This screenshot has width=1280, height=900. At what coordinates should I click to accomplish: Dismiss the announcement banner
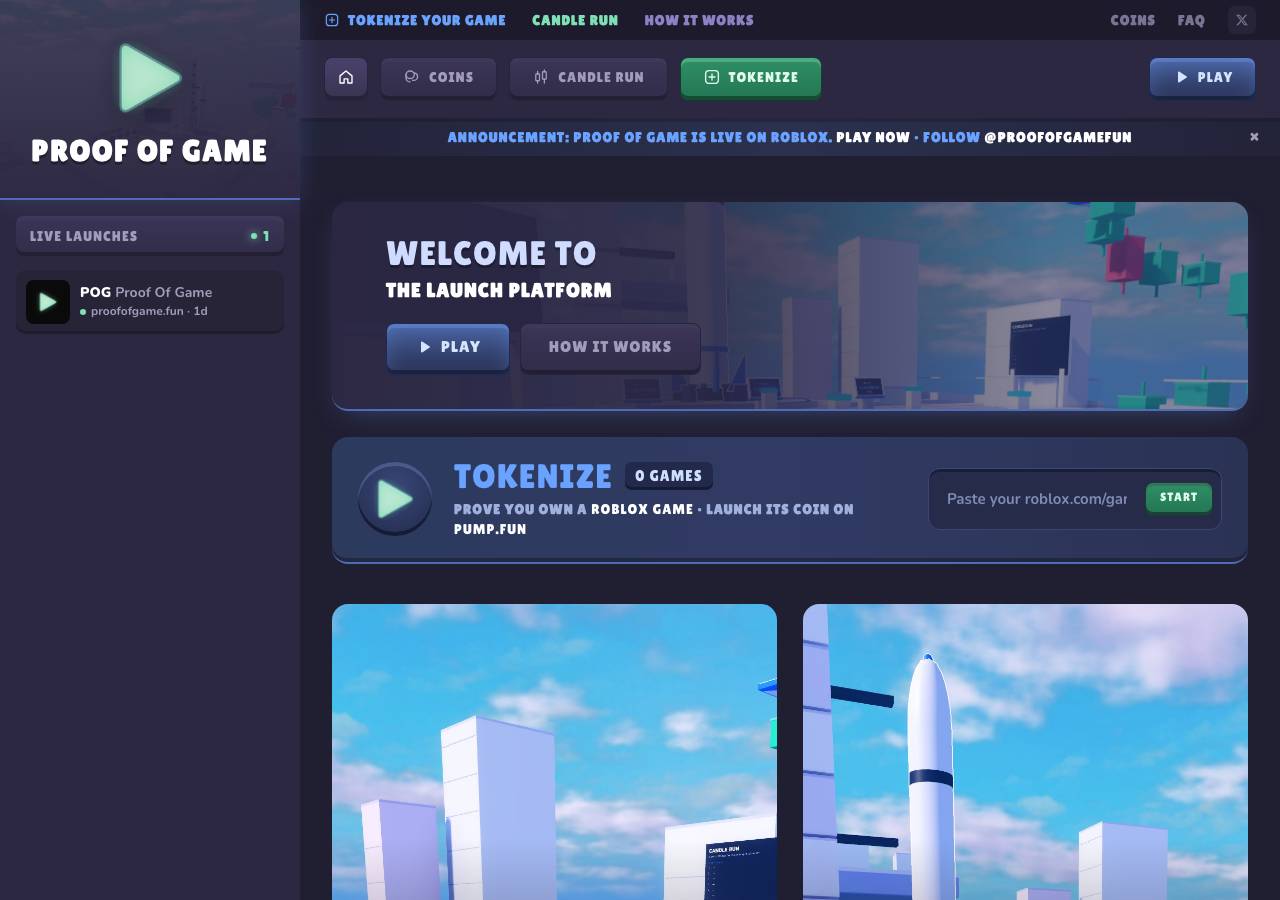coord(1254,137)
